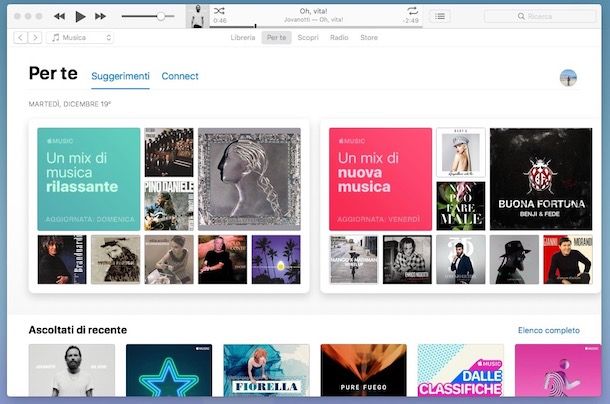610x404 pixels.
Task: Switch to the Radio tab
Action: click(x=339, y=37)
